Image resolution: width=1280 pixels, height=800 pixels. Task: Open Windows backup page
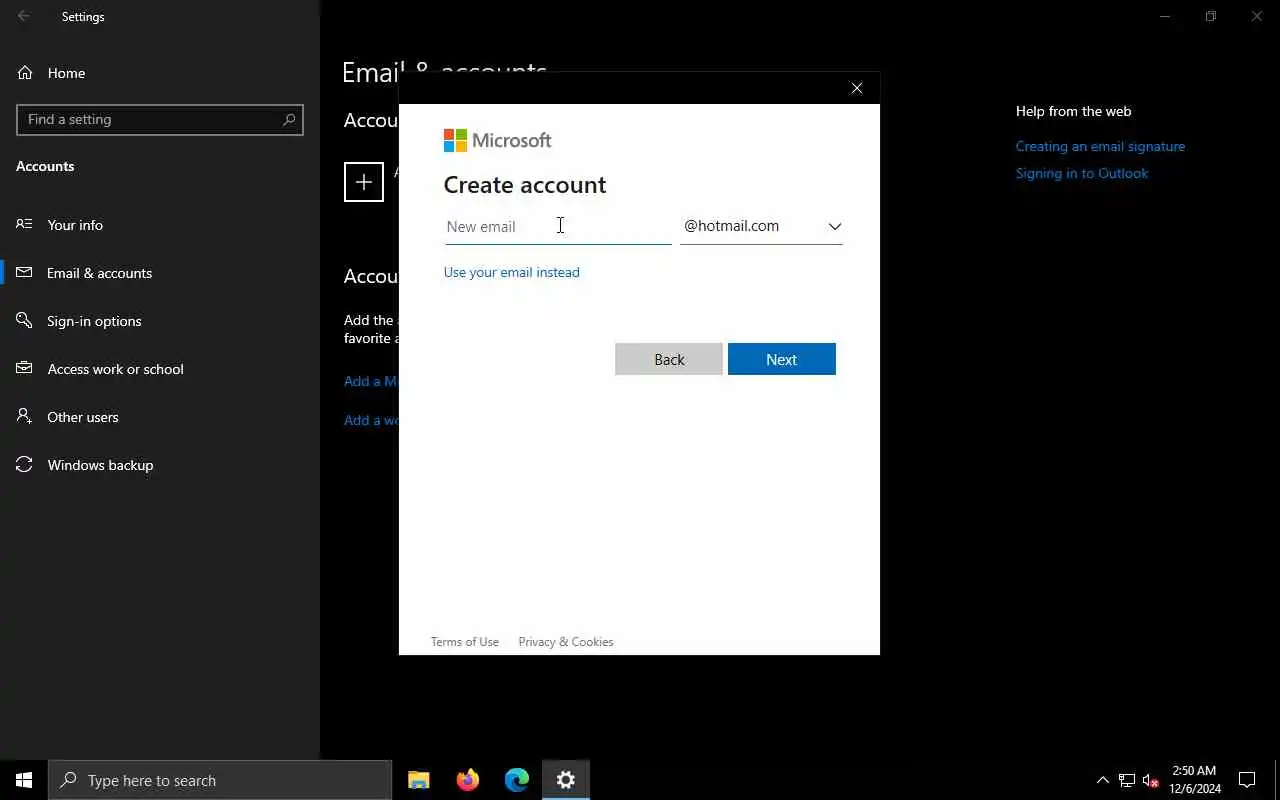160,465
